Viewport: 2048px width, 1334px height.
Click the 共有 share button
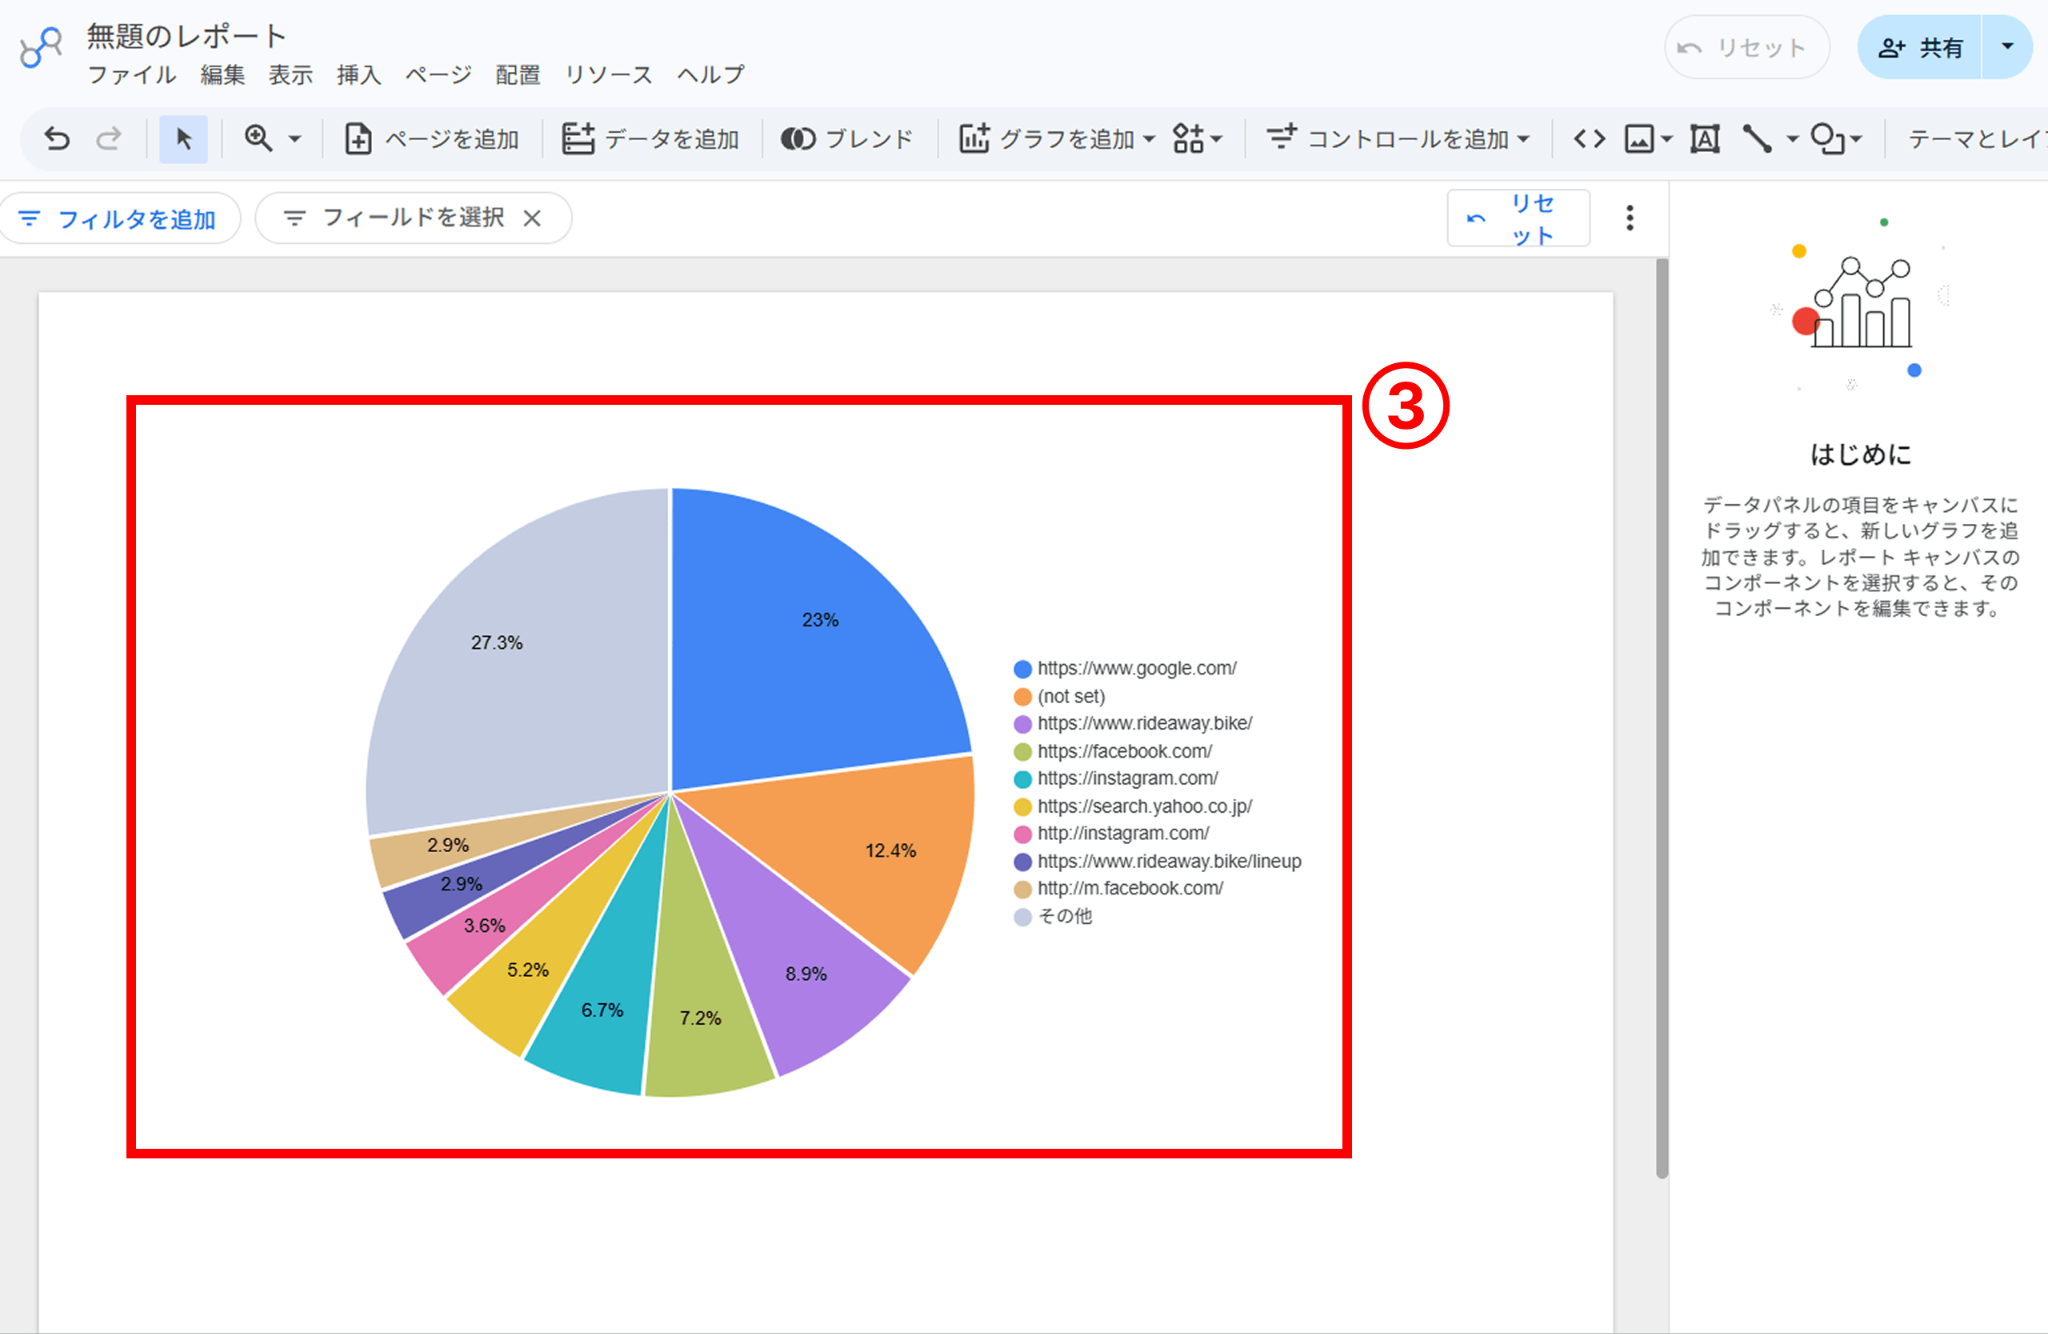coord(1919,47)
